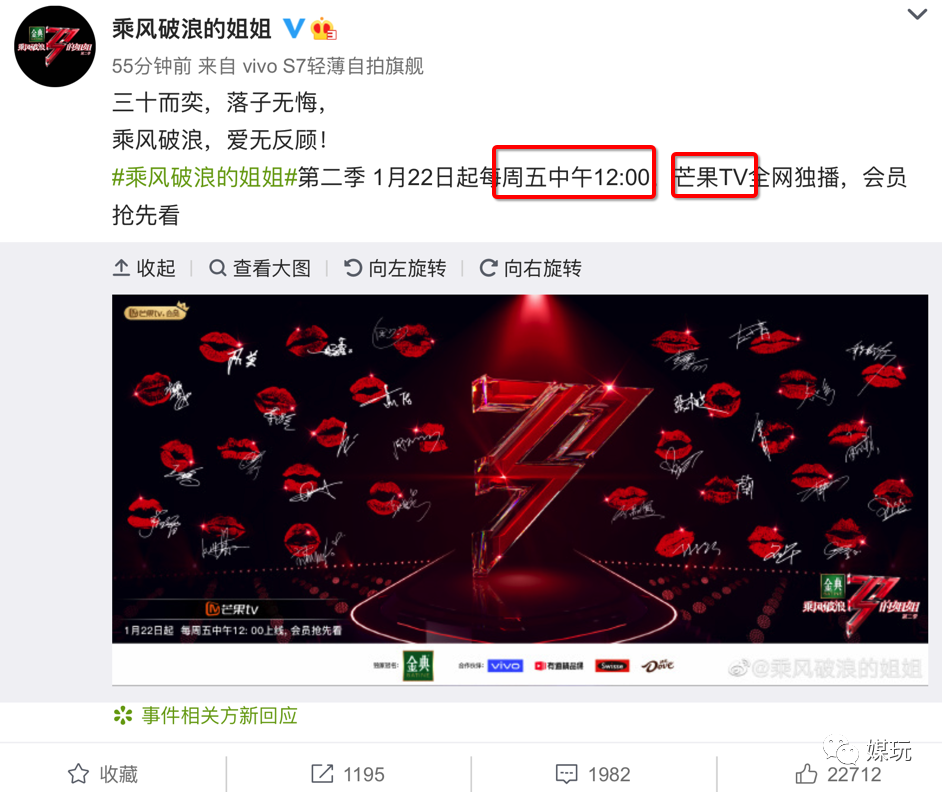Image resolution: width=942 pixels, height=792 pixels.
Task: Click the green flower icon beside 事件相关方新回应
Action: pyautogui.click(x=123, y=716)
